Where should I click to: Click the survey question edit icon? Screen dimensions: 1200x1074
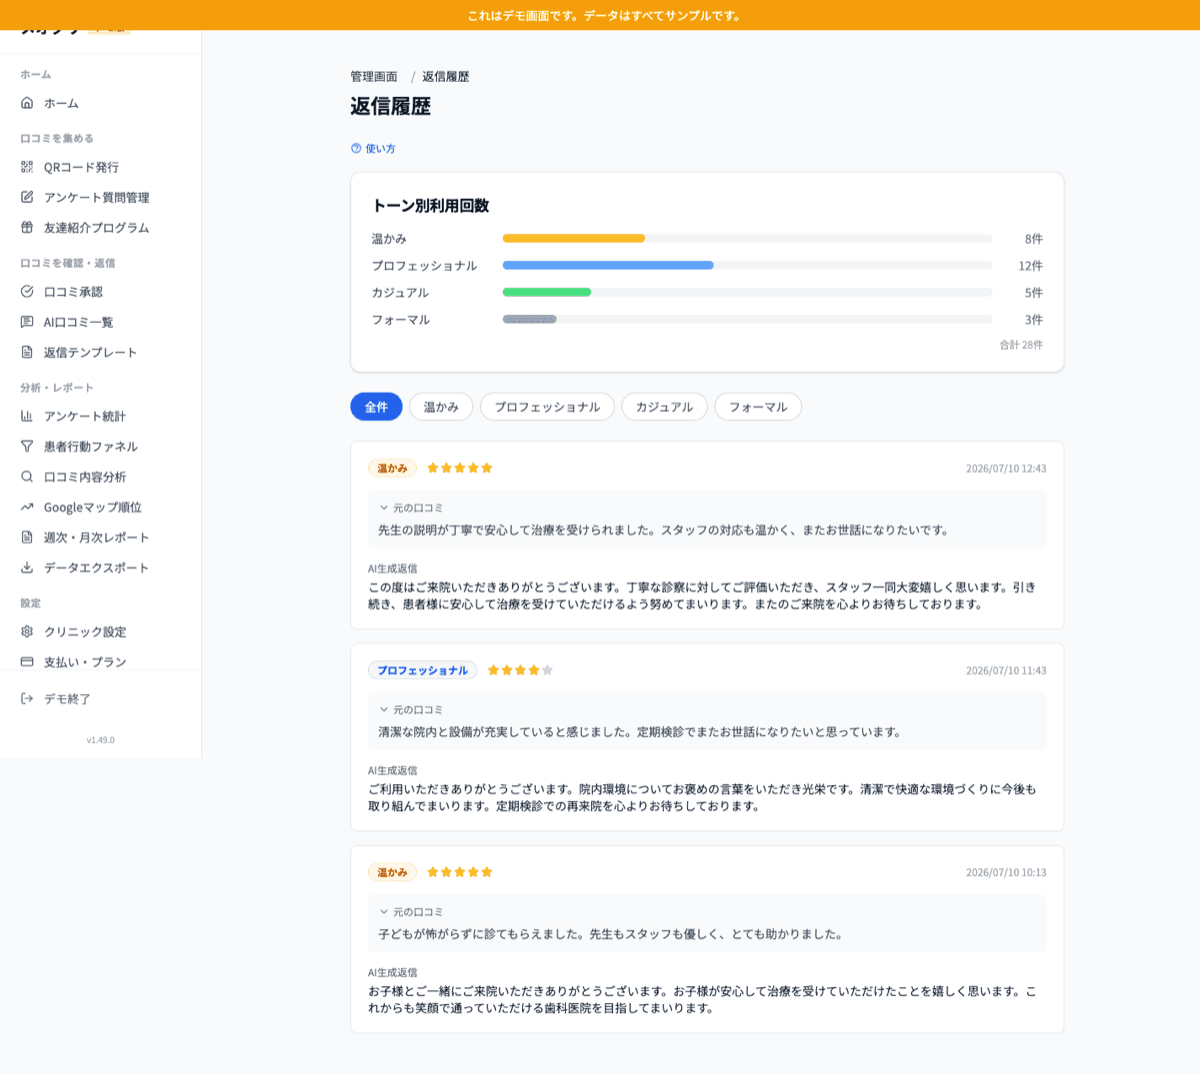[x=27, y=197]
